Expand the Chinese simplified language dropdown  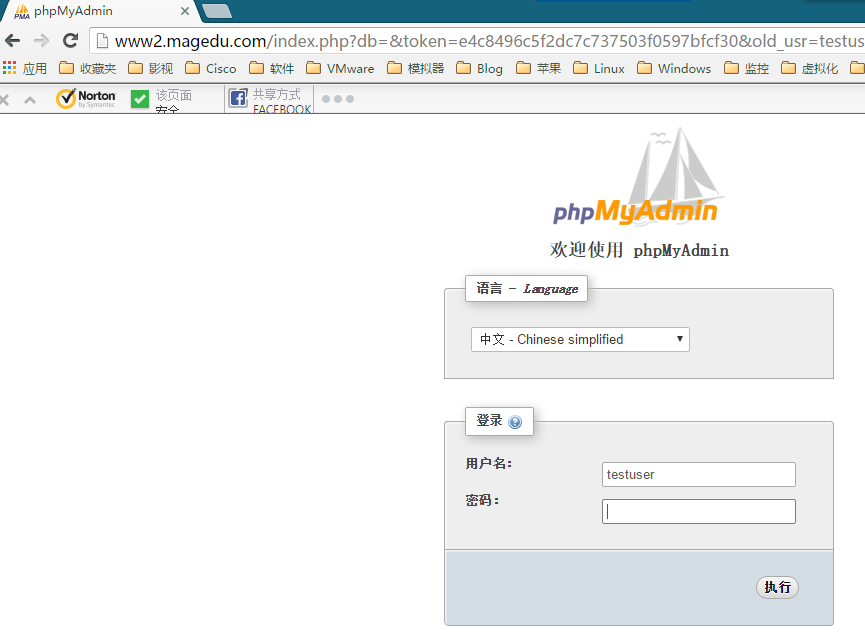pos(580,339)
